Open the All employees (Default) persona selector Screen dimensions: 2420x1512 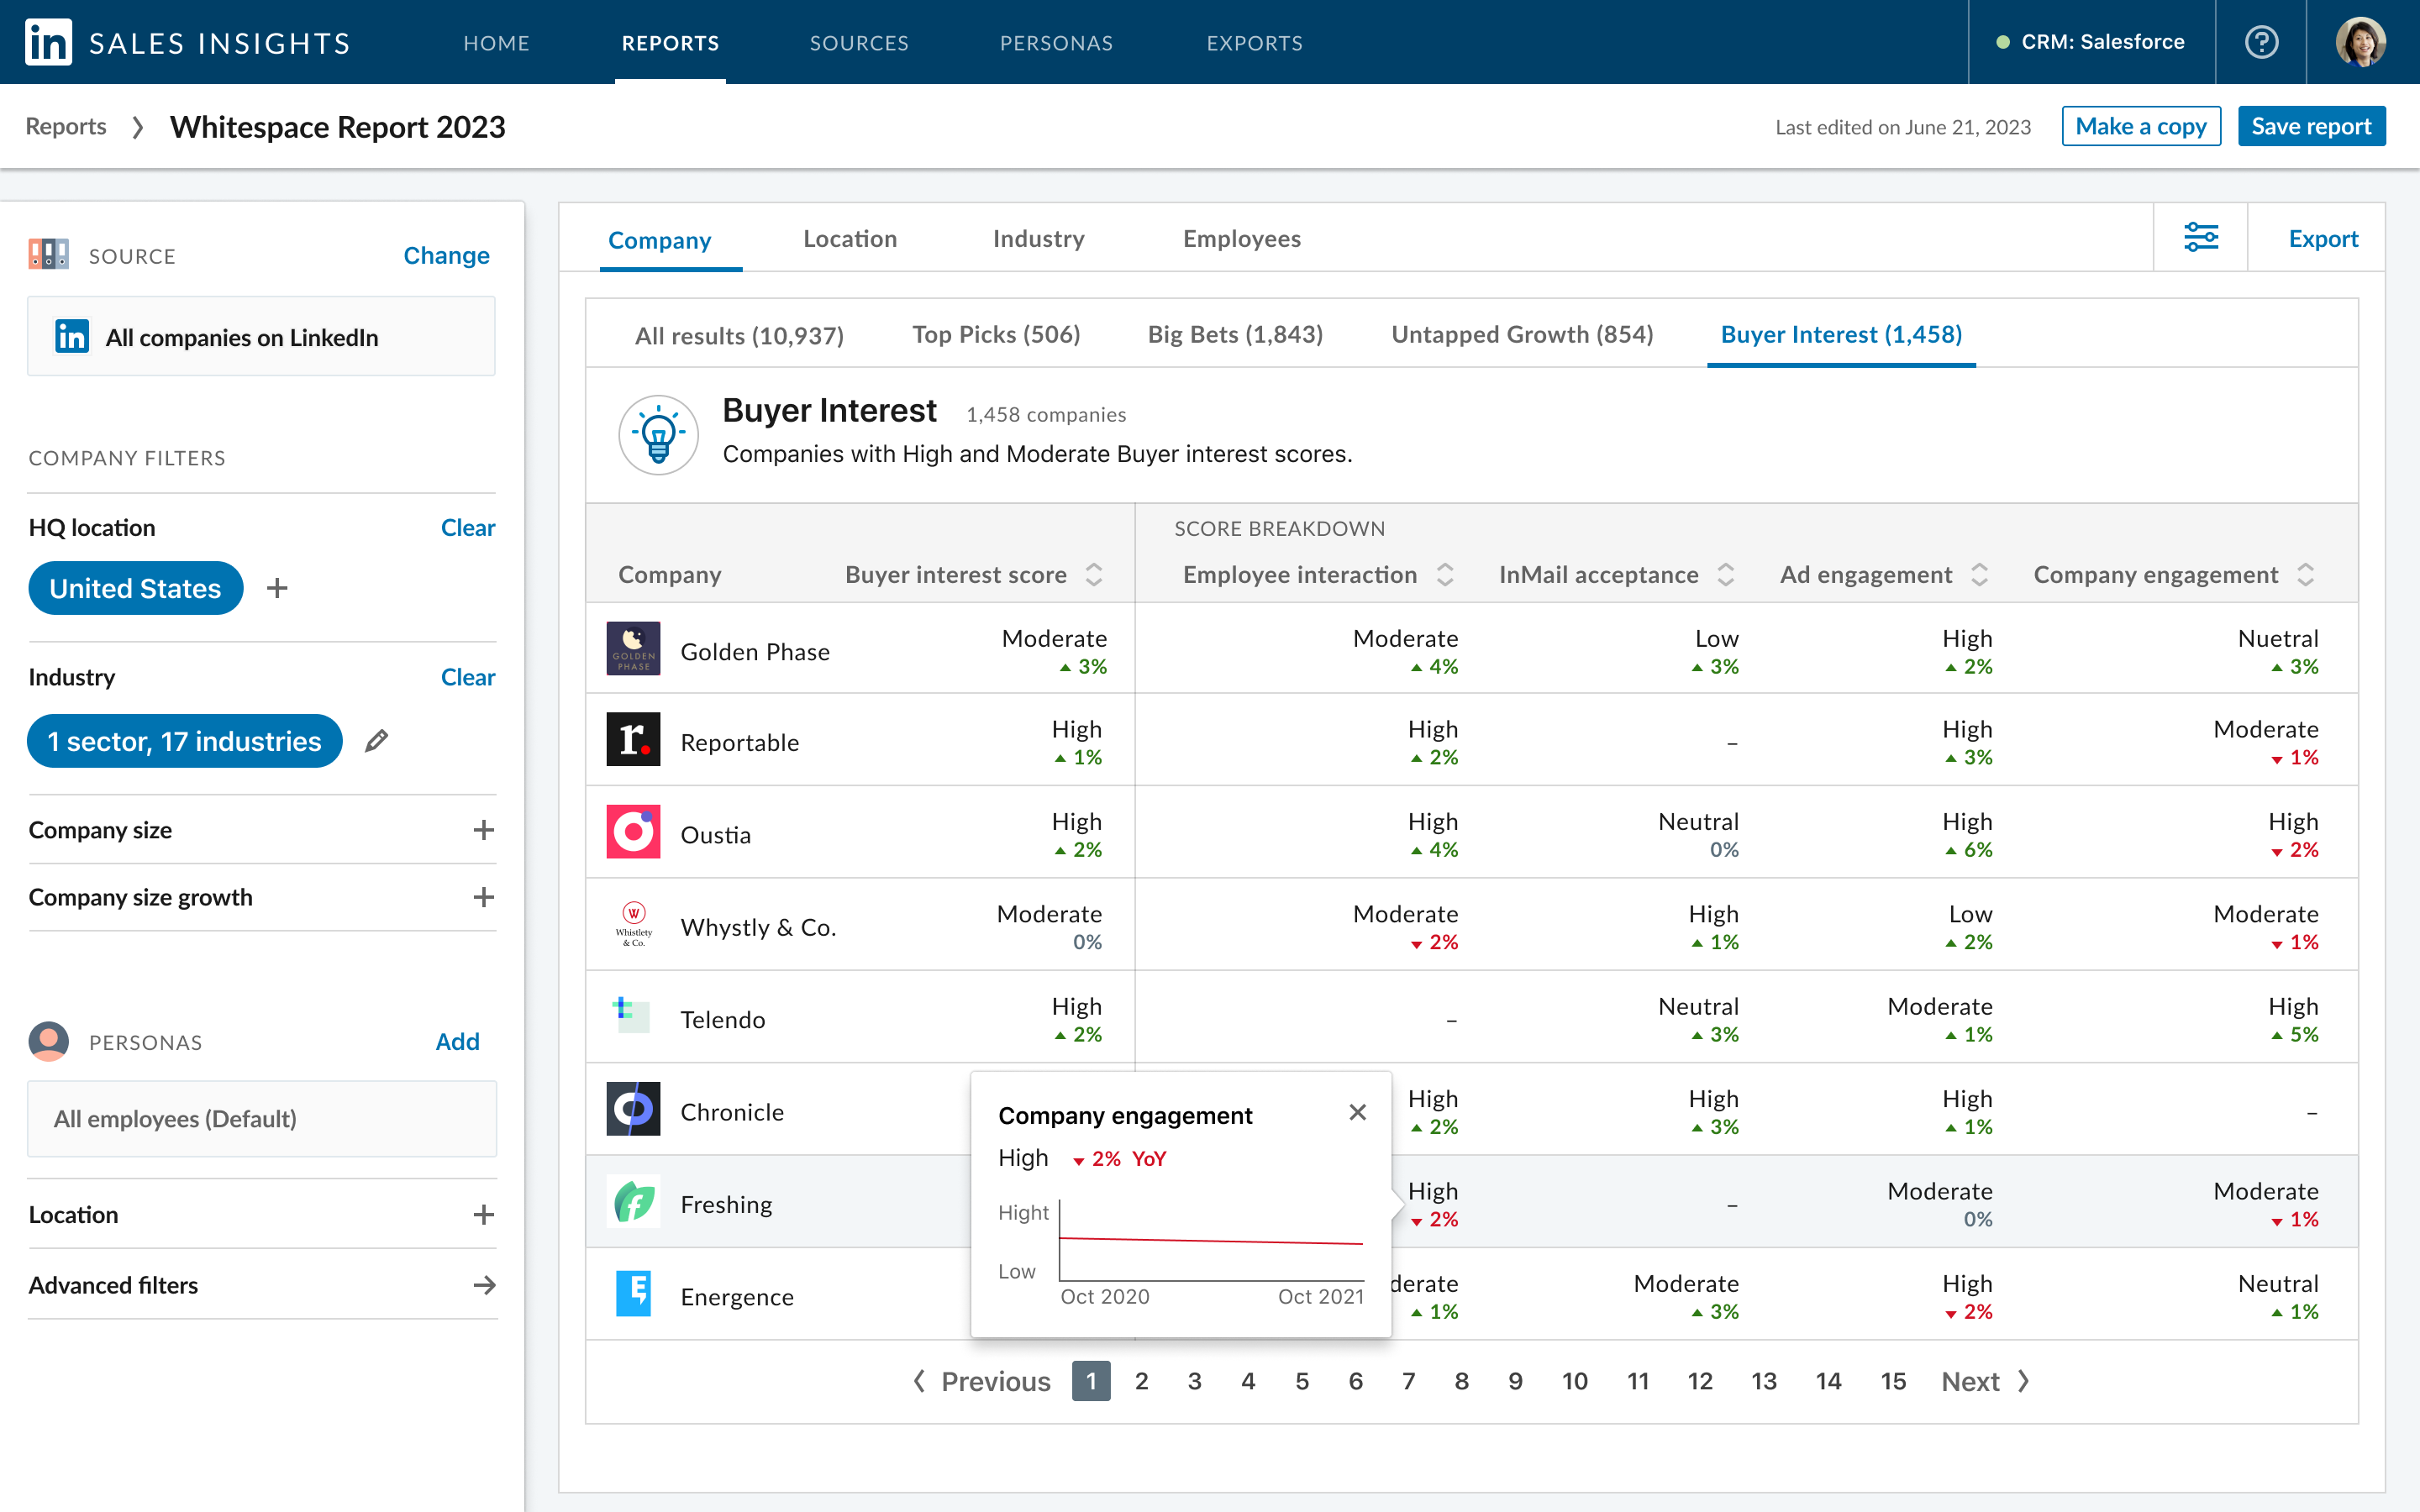pyautogui.click(x=262, y=1118)
